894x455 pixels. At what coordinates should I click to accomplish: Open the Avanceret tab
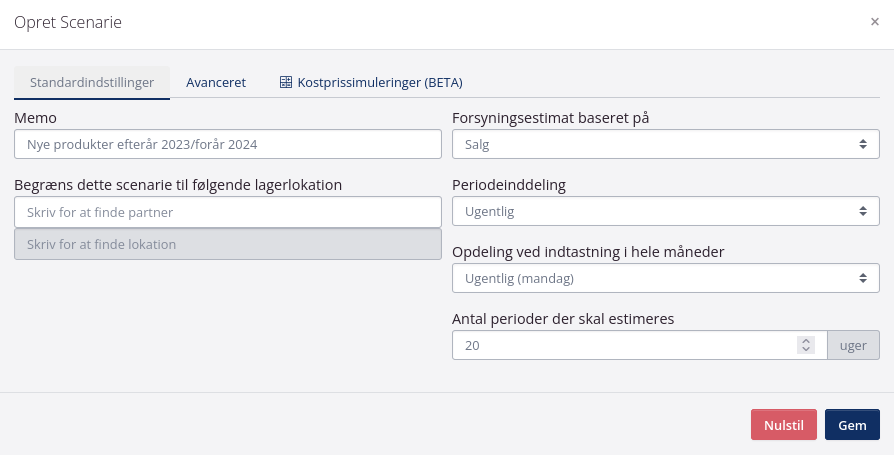pyautogui.click(x=216, y=83)
